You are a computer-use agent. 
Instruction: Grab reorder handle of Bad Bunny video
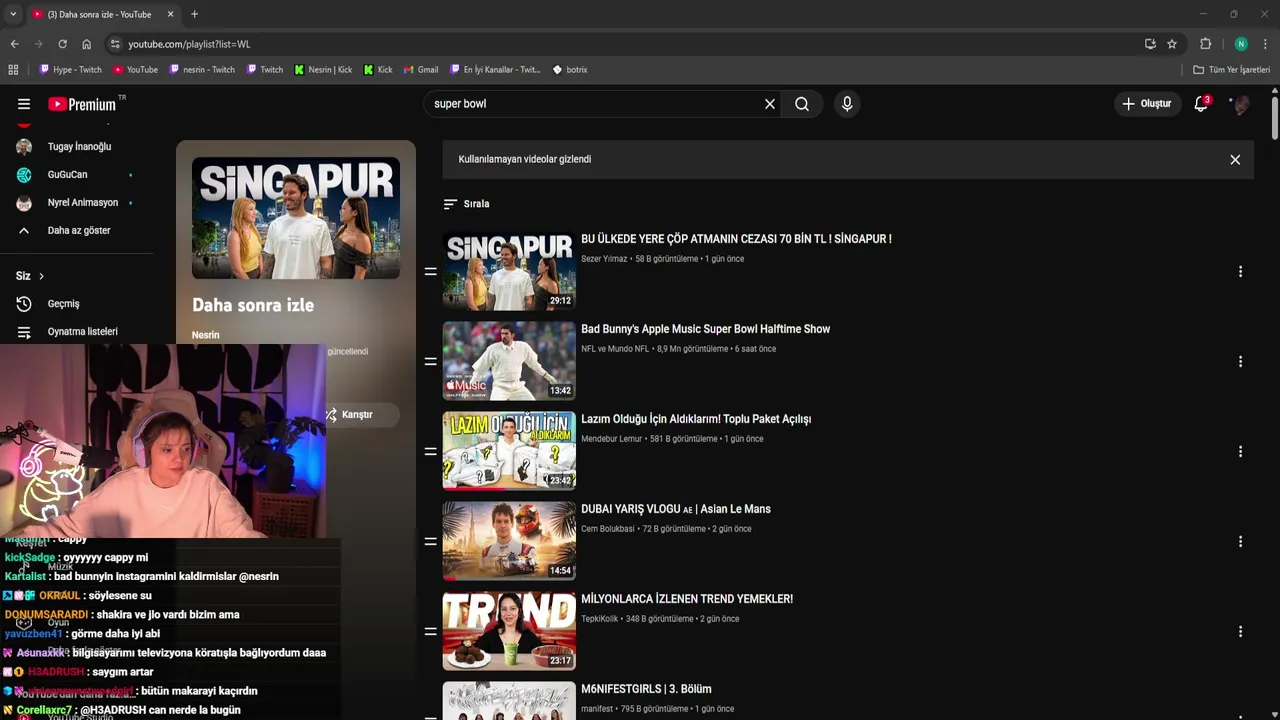[431, 362]
